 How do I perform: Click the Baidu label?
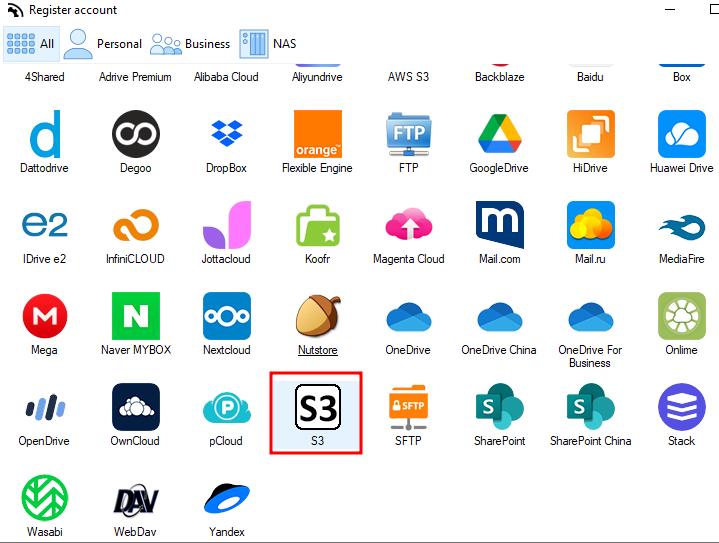click(x=590, y=77)
